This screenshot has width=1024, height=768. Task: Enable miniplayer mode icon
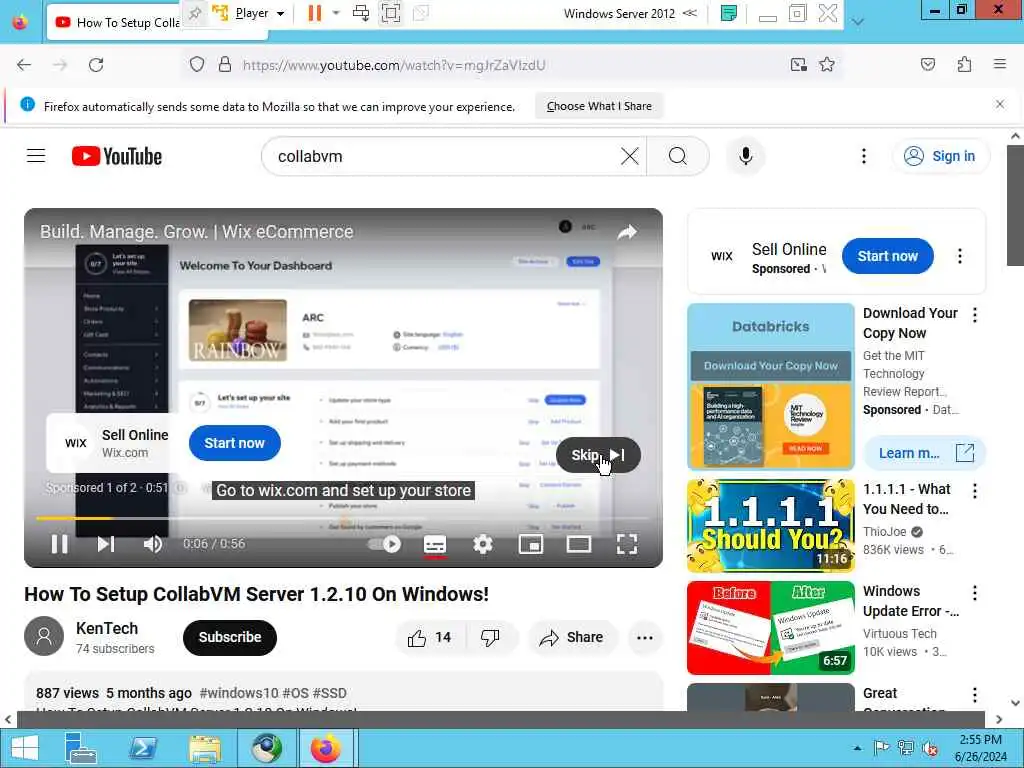531,544
